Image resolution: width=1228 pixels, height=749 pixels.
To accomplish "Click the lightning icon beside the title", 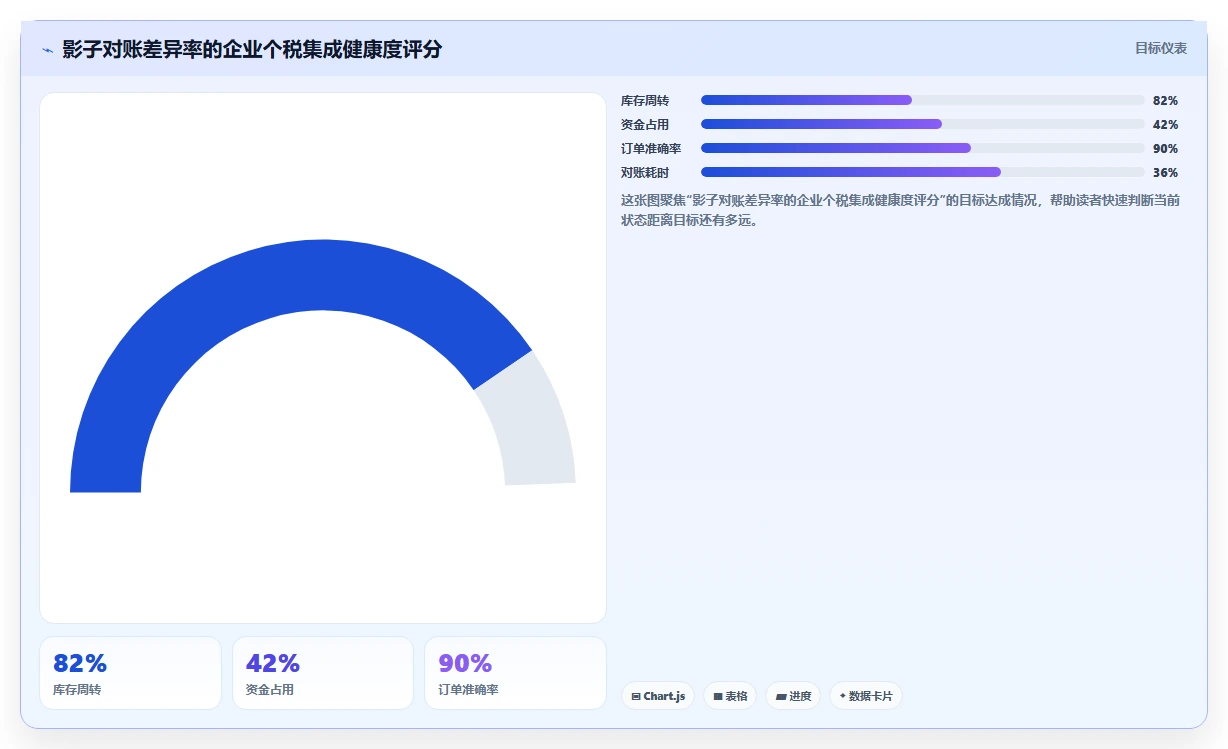I will click(x=47, y=49).
